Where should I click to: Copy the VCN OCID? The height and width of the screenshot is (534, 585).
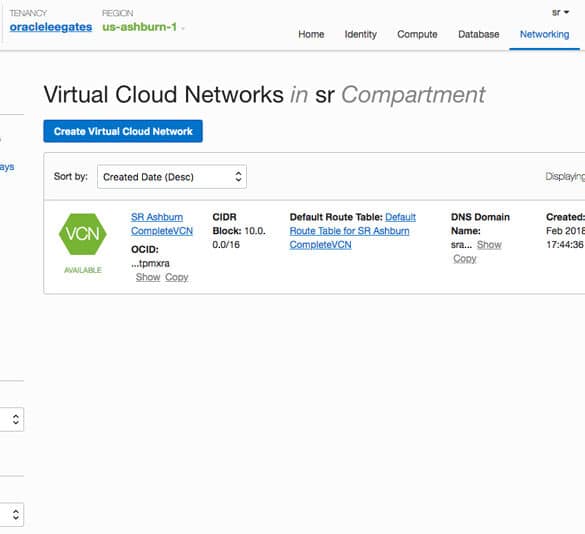(x=176, y=277)
